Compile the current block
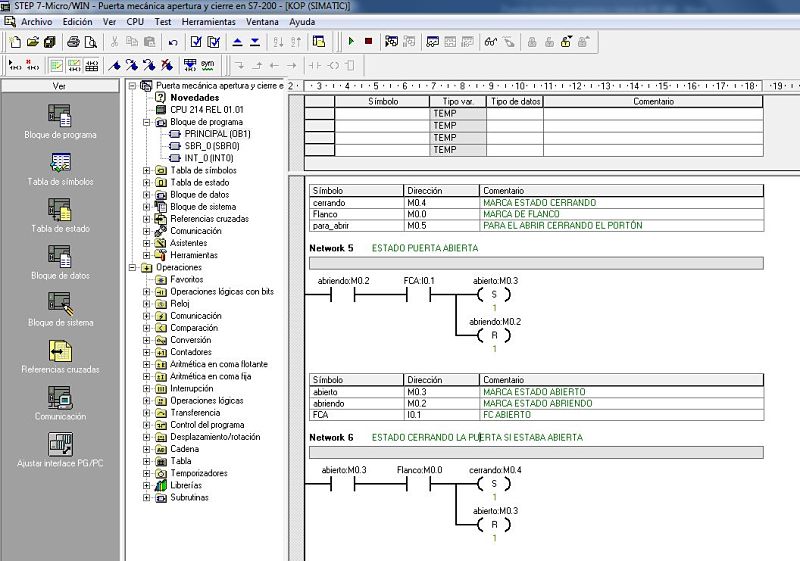 click(196, 42)
